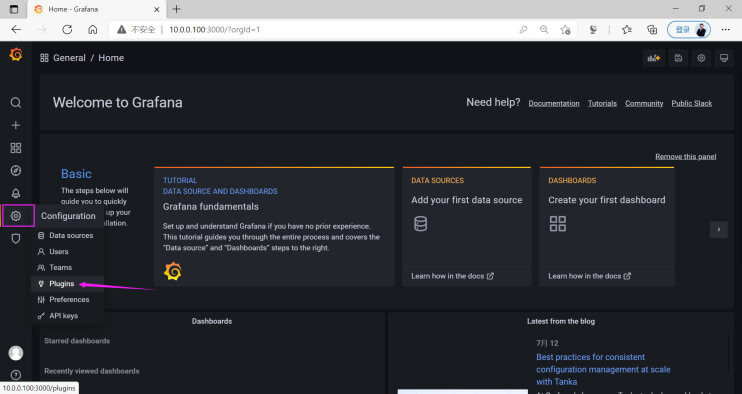The width and height of the screenshot is (742, 394).
Task: Click the Configuration menu header
Action: [68, 216]
